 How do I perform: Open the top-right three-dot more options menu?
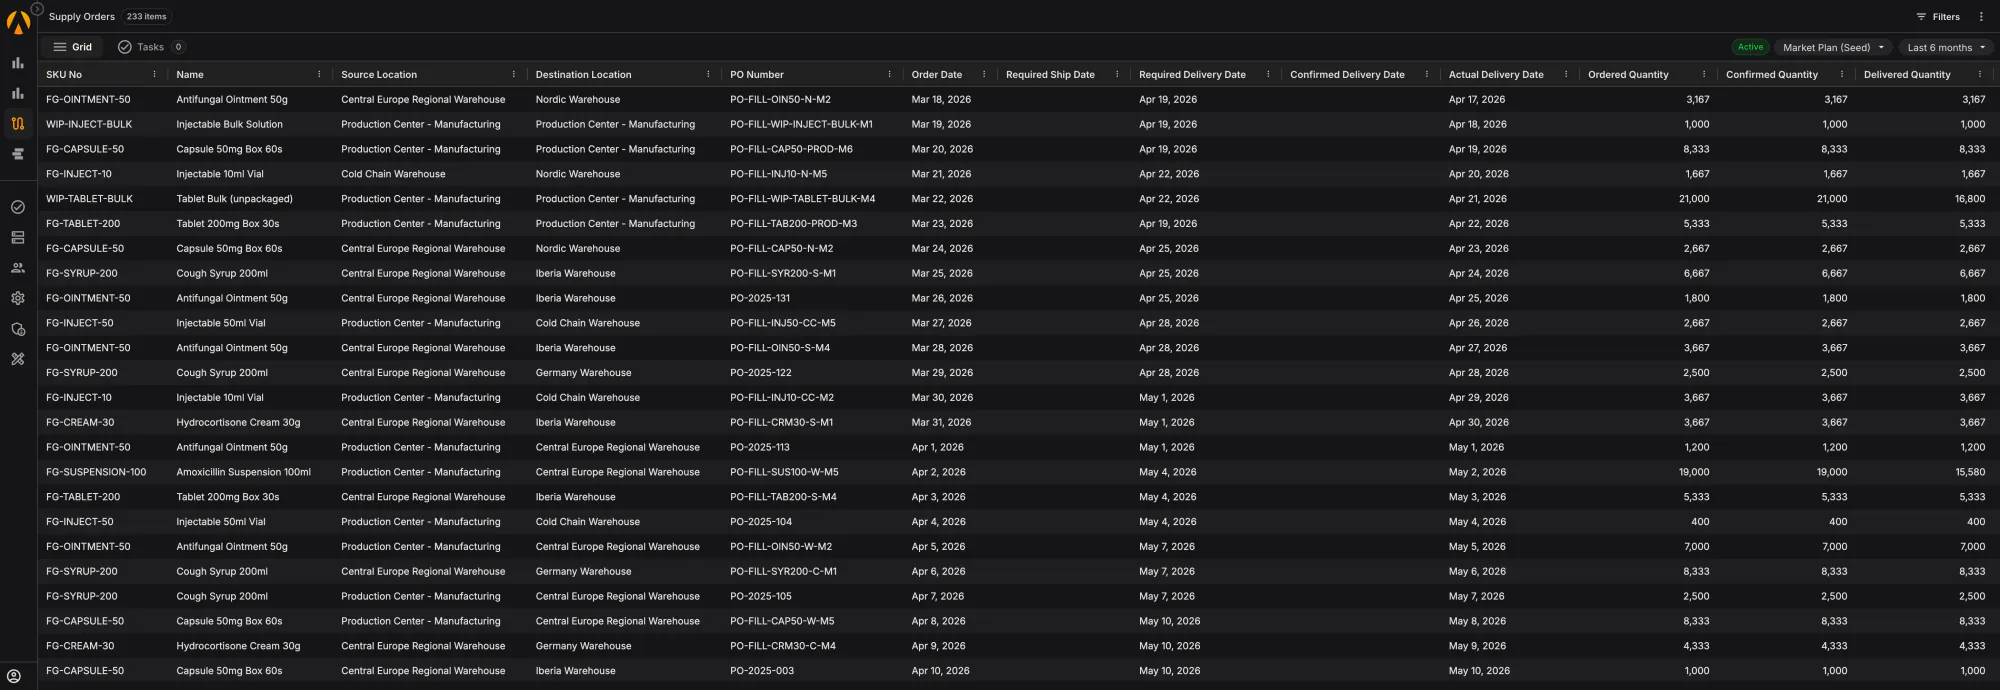point(1981,17)
